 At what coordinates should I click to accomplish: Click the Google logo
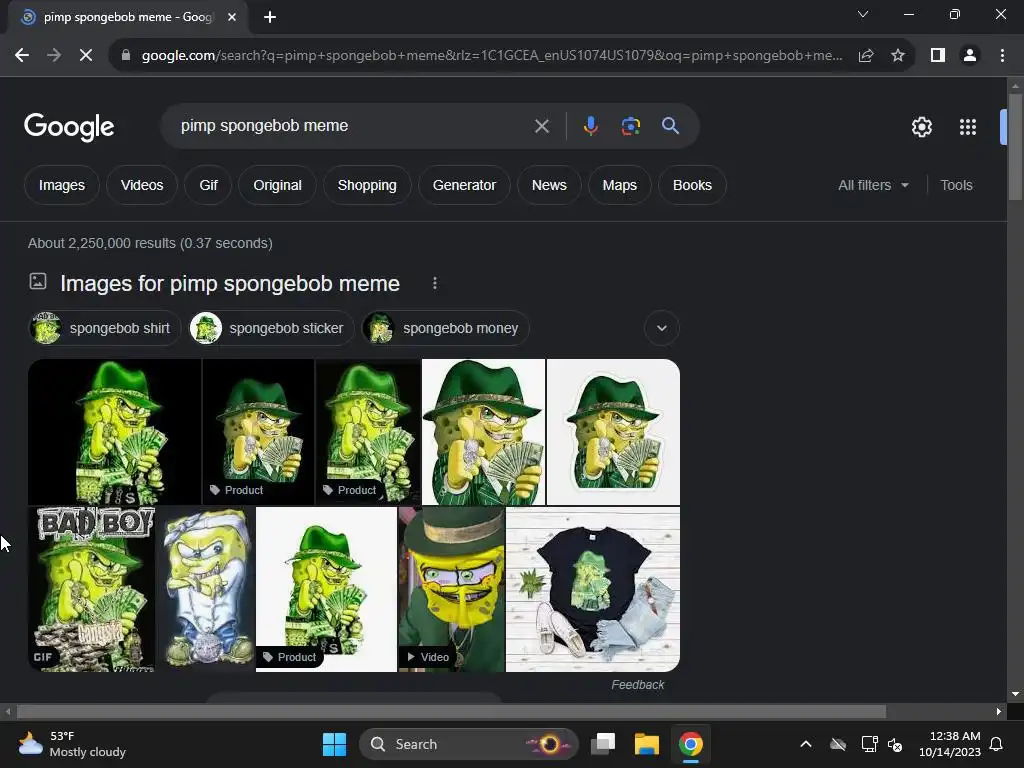pos(69,127)
